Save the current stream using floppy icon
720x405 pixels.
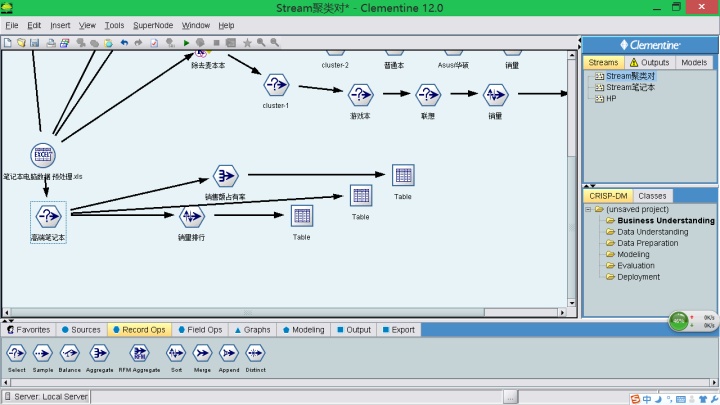pos(34,43)
